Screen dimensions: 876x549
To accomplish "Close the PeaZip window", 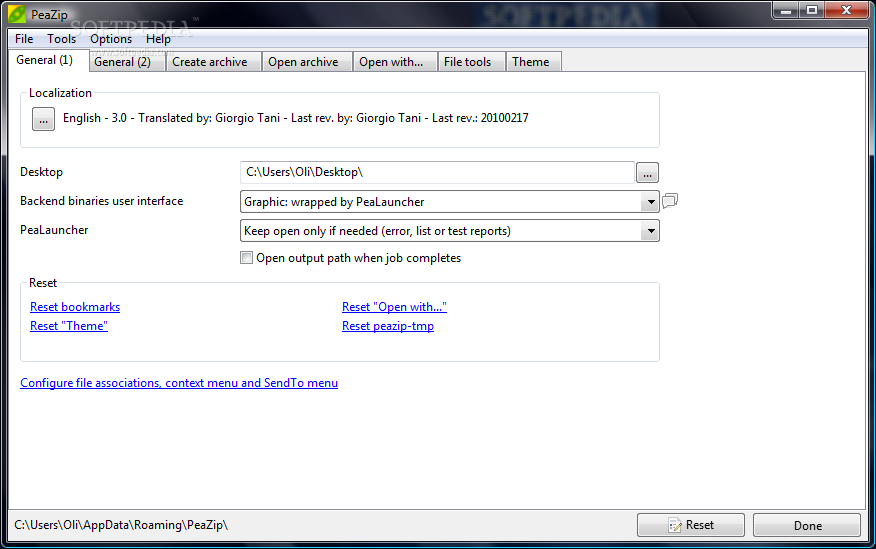I will [x=846, y=11].
